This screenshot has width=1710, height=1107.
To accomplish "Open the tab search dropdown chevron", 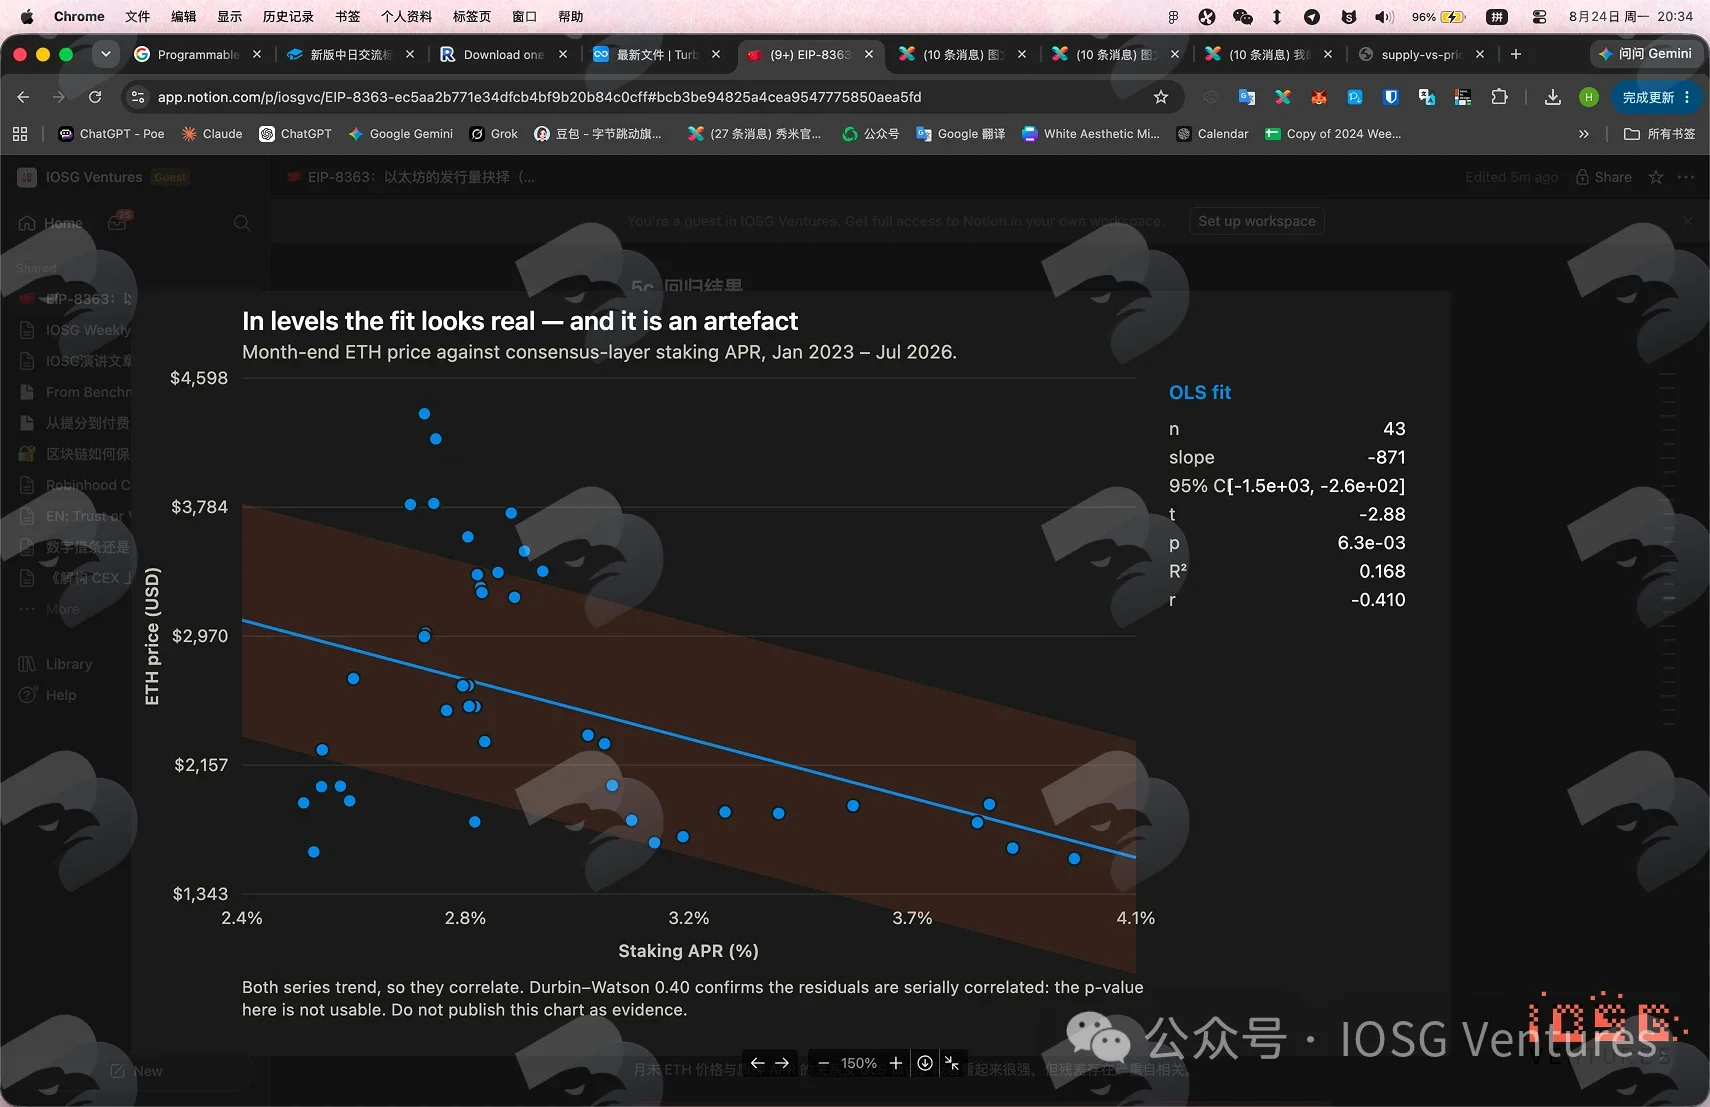I will 105,54.
